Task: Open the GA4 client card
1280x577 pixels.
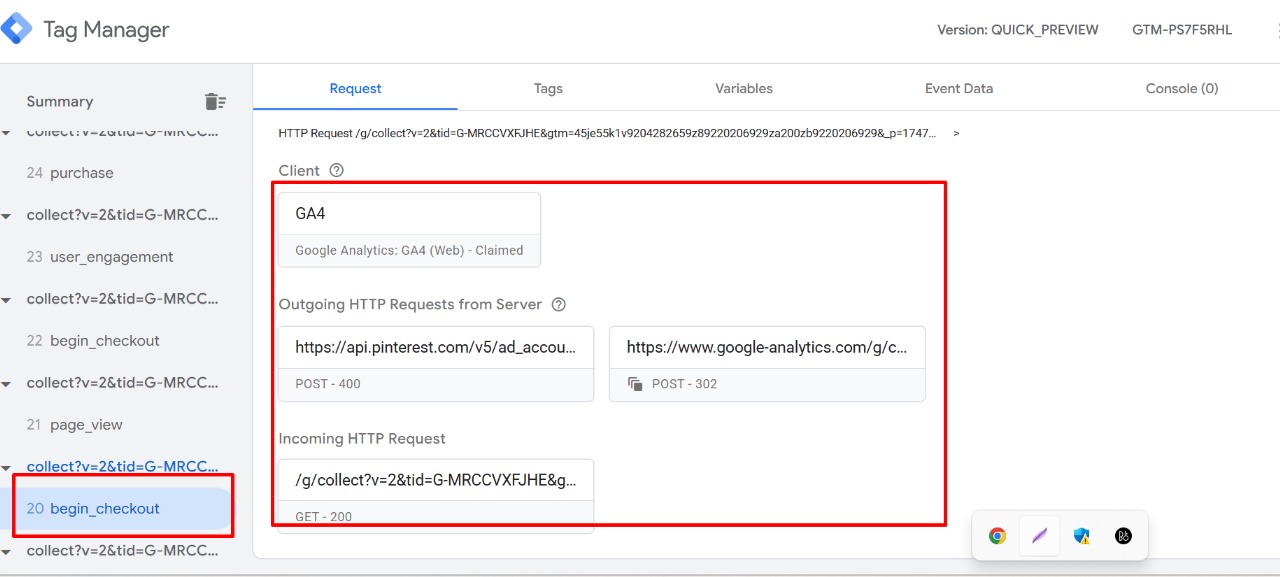Action: 409,230
